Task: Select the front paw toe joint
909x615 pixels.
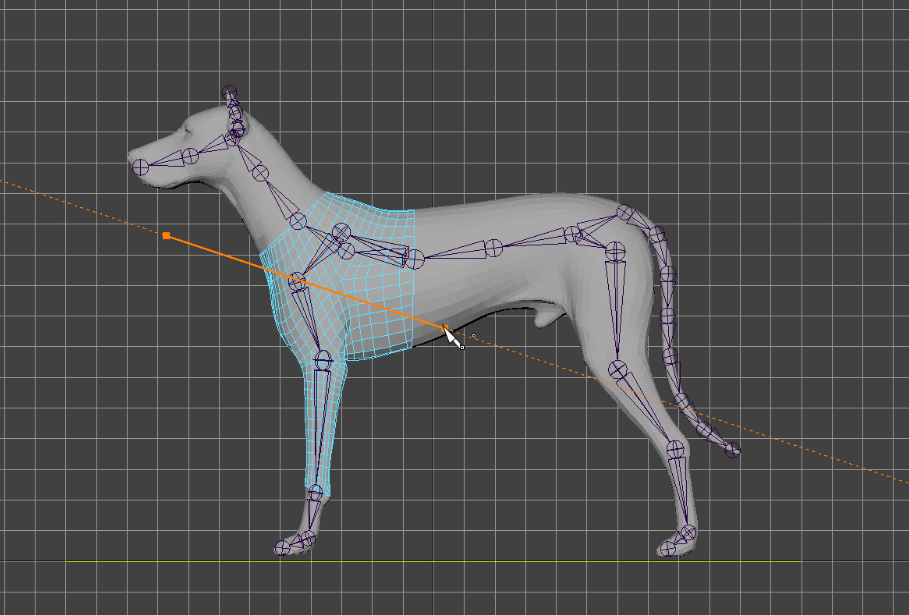Action: coord(285,546)
